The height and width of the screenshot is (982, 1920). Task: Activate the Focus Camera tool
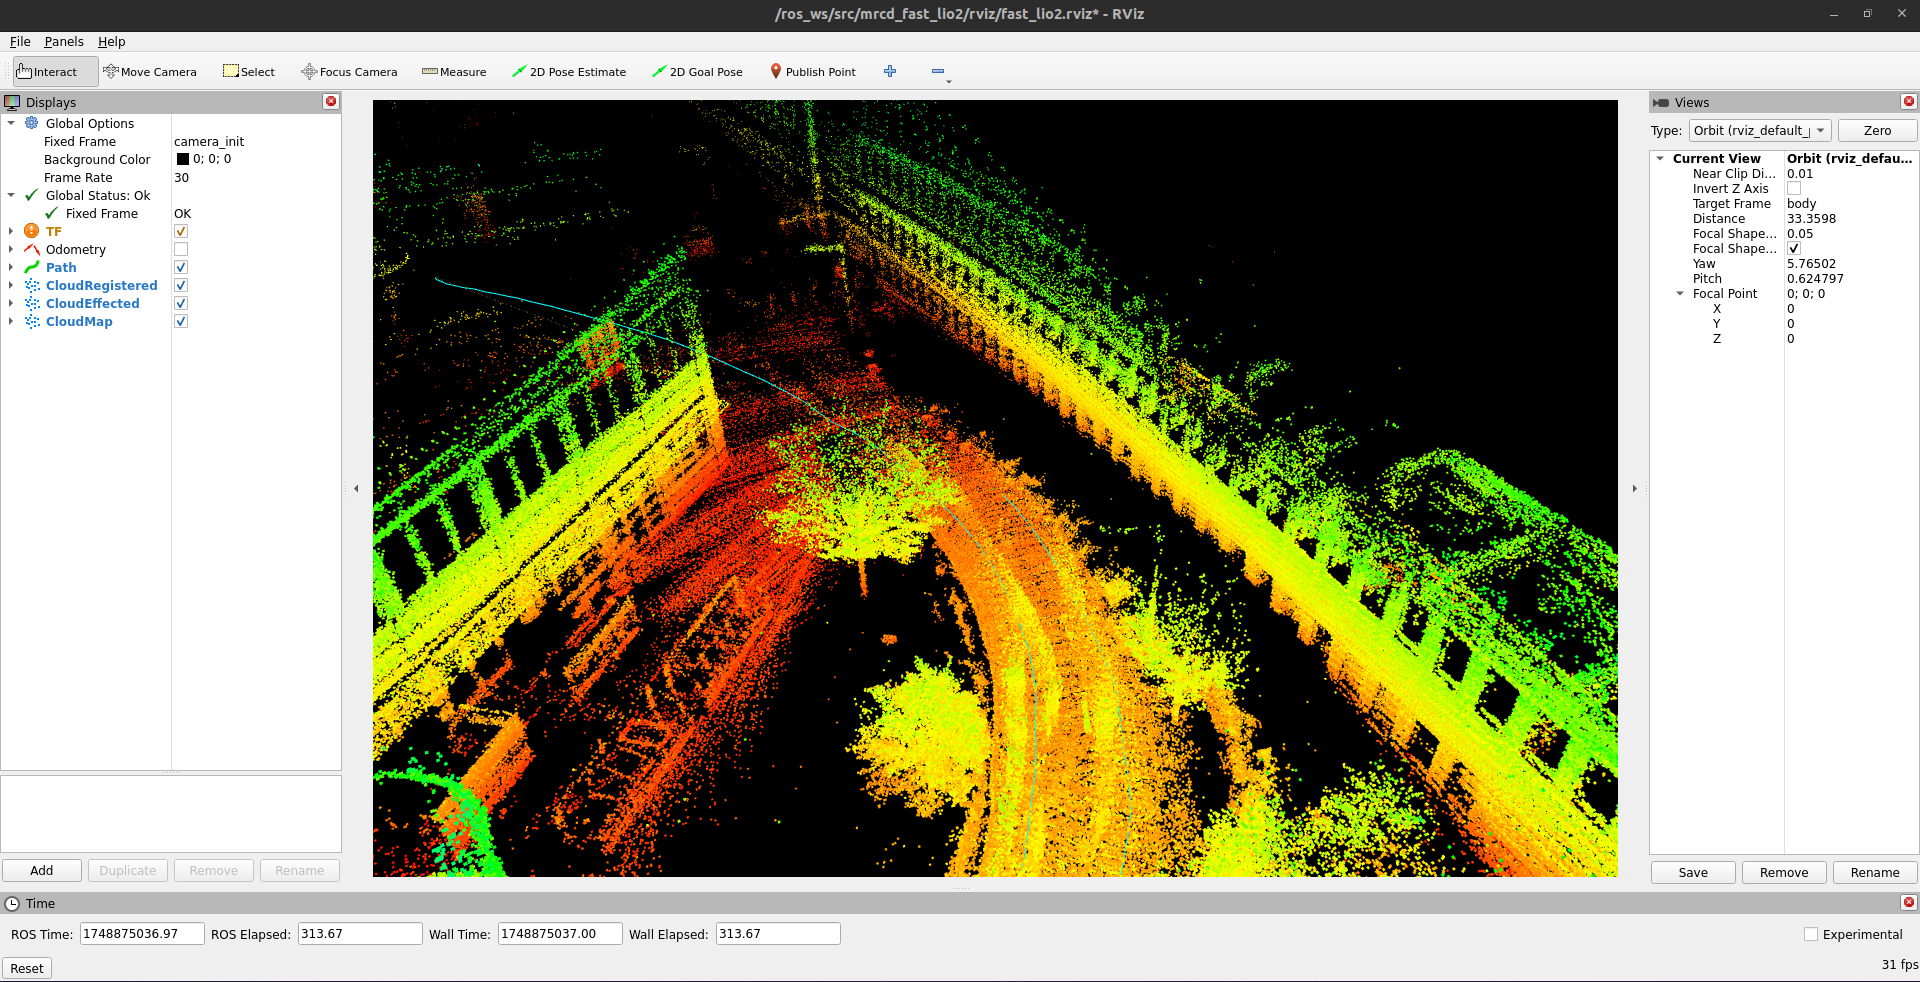(349, 72)
